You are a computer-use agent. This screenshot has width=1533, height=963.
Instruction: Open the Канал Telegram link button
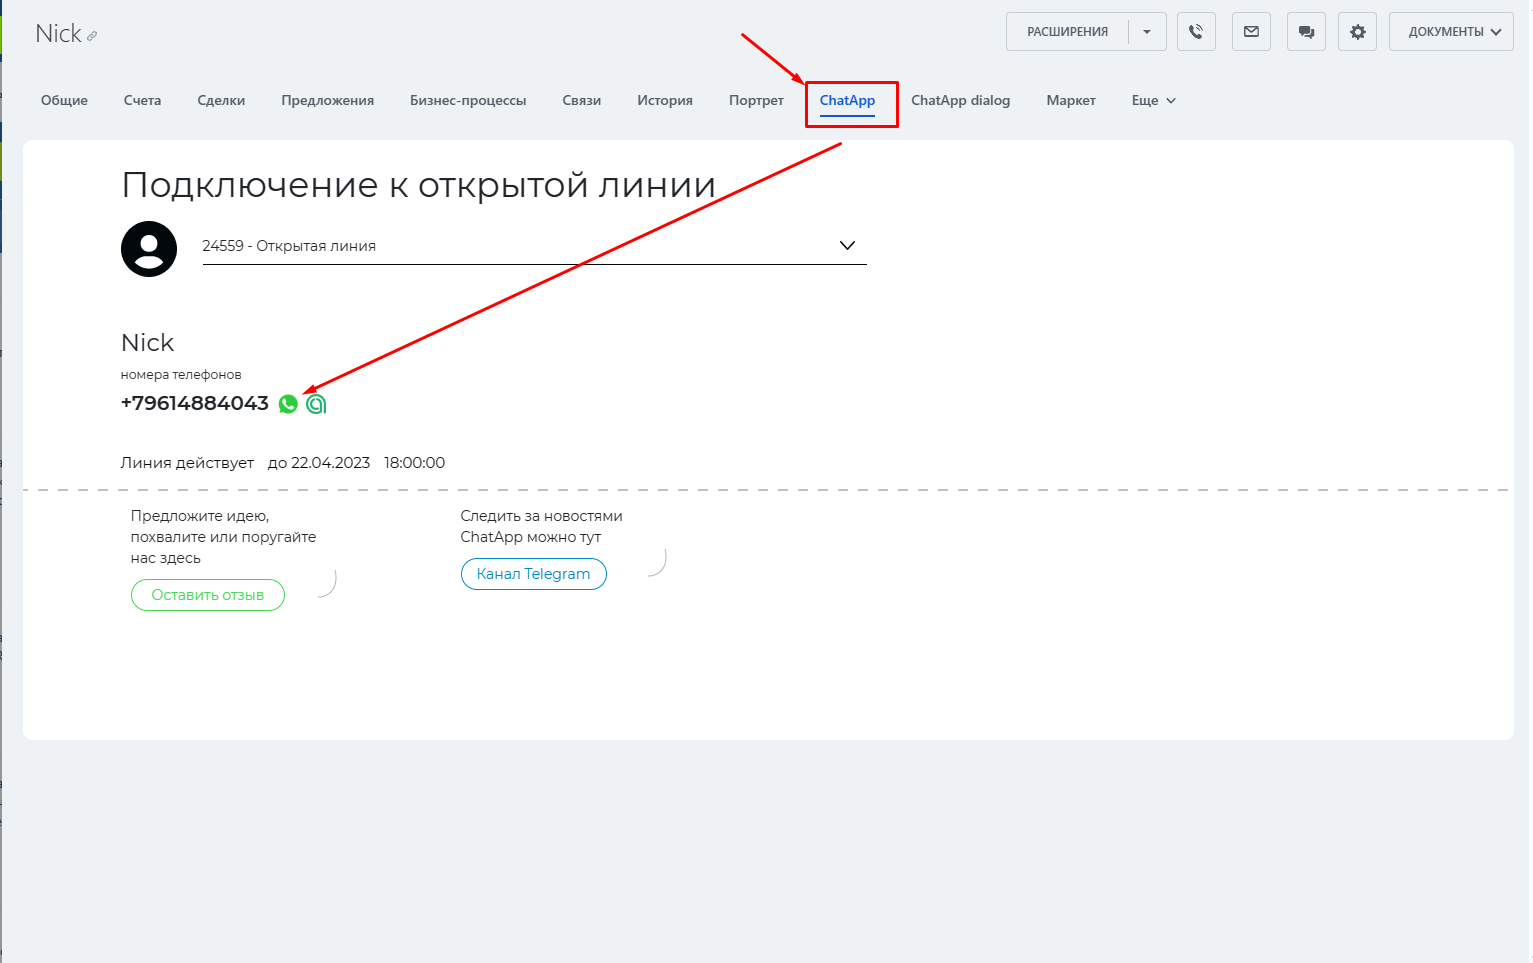(534, 574)
